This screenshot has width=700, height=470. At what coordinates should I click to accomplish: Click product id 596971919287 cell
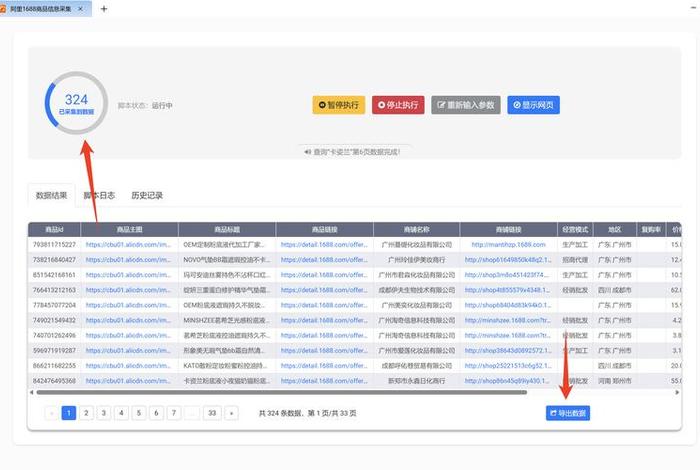(54, 350)
